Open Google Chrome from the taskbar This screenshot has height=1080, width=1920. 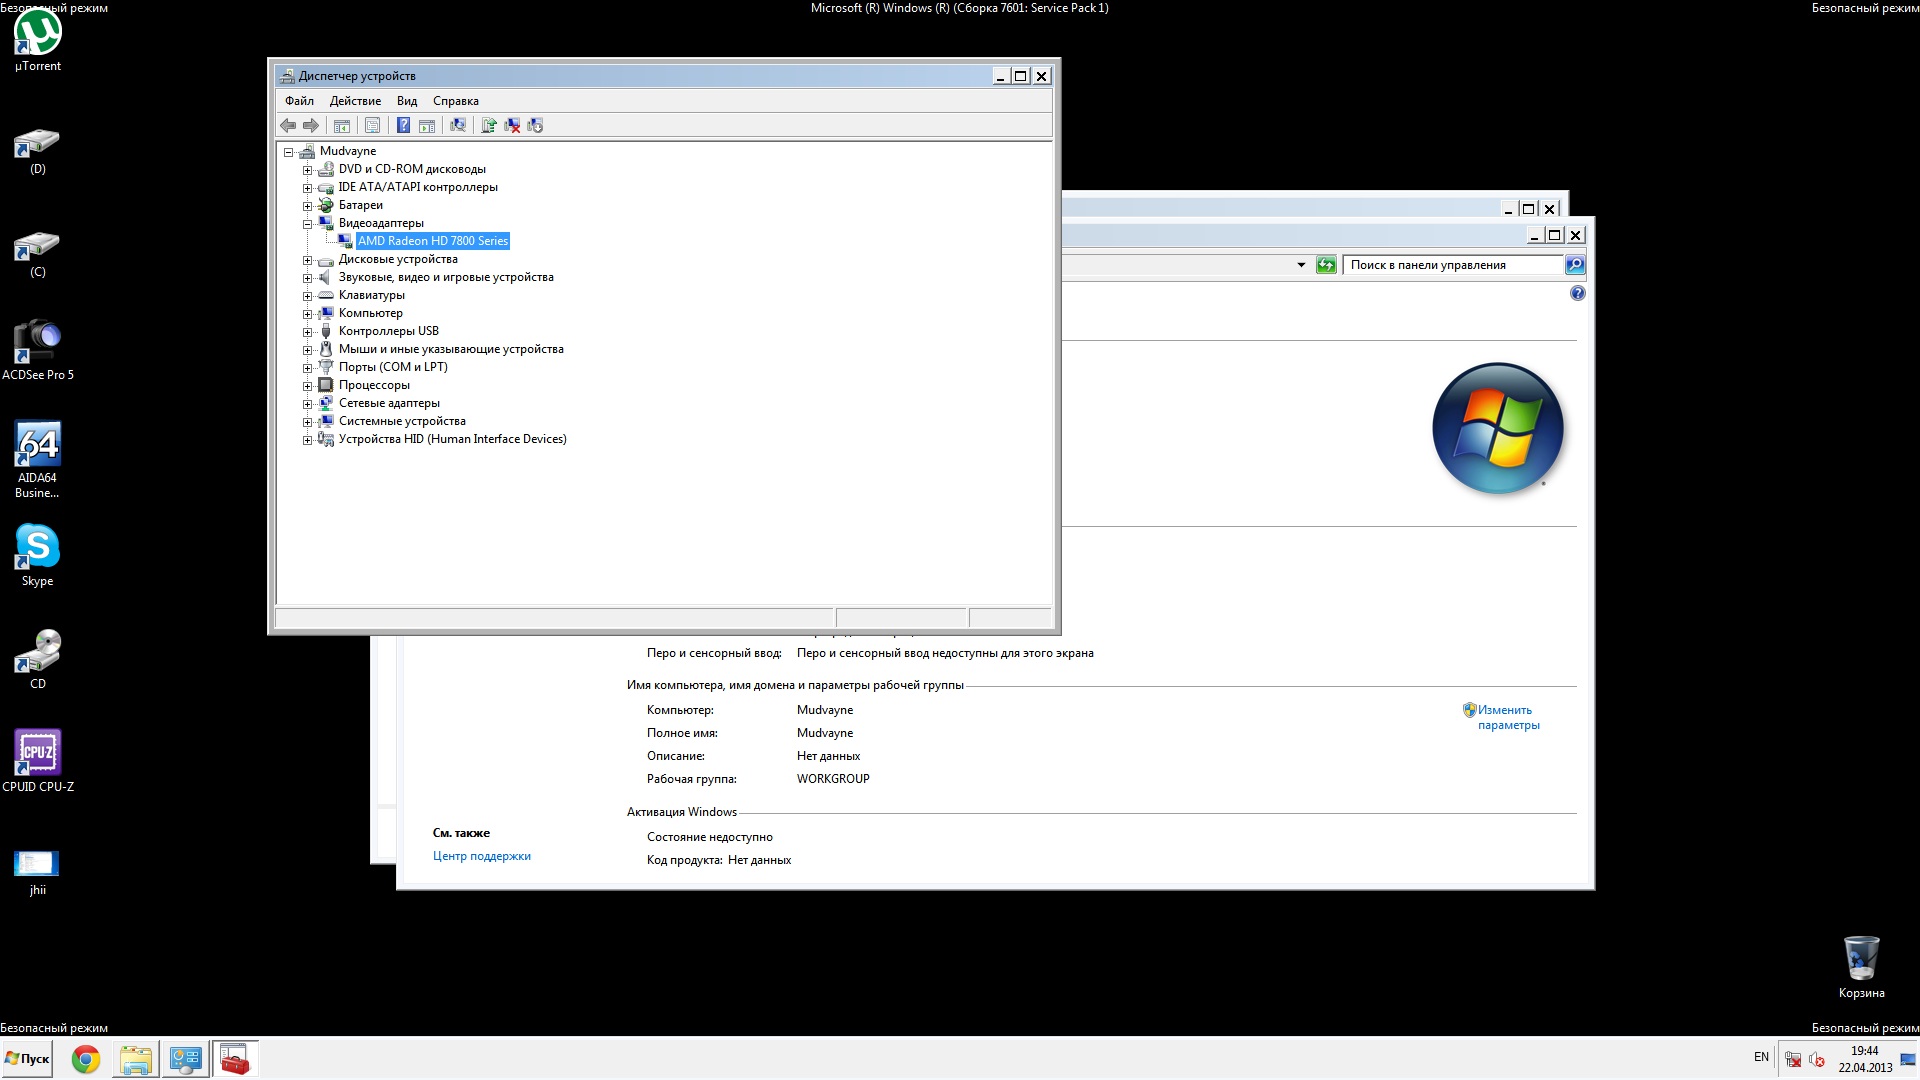(x=86, y=1059)
